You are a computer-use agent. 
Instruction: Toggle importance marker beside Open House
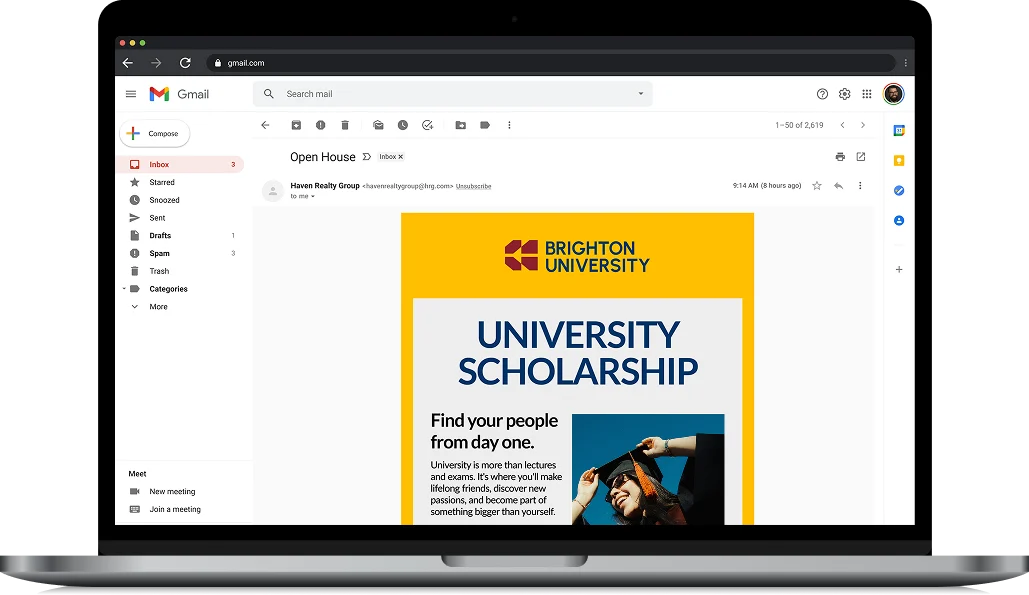tap(367, 157)
